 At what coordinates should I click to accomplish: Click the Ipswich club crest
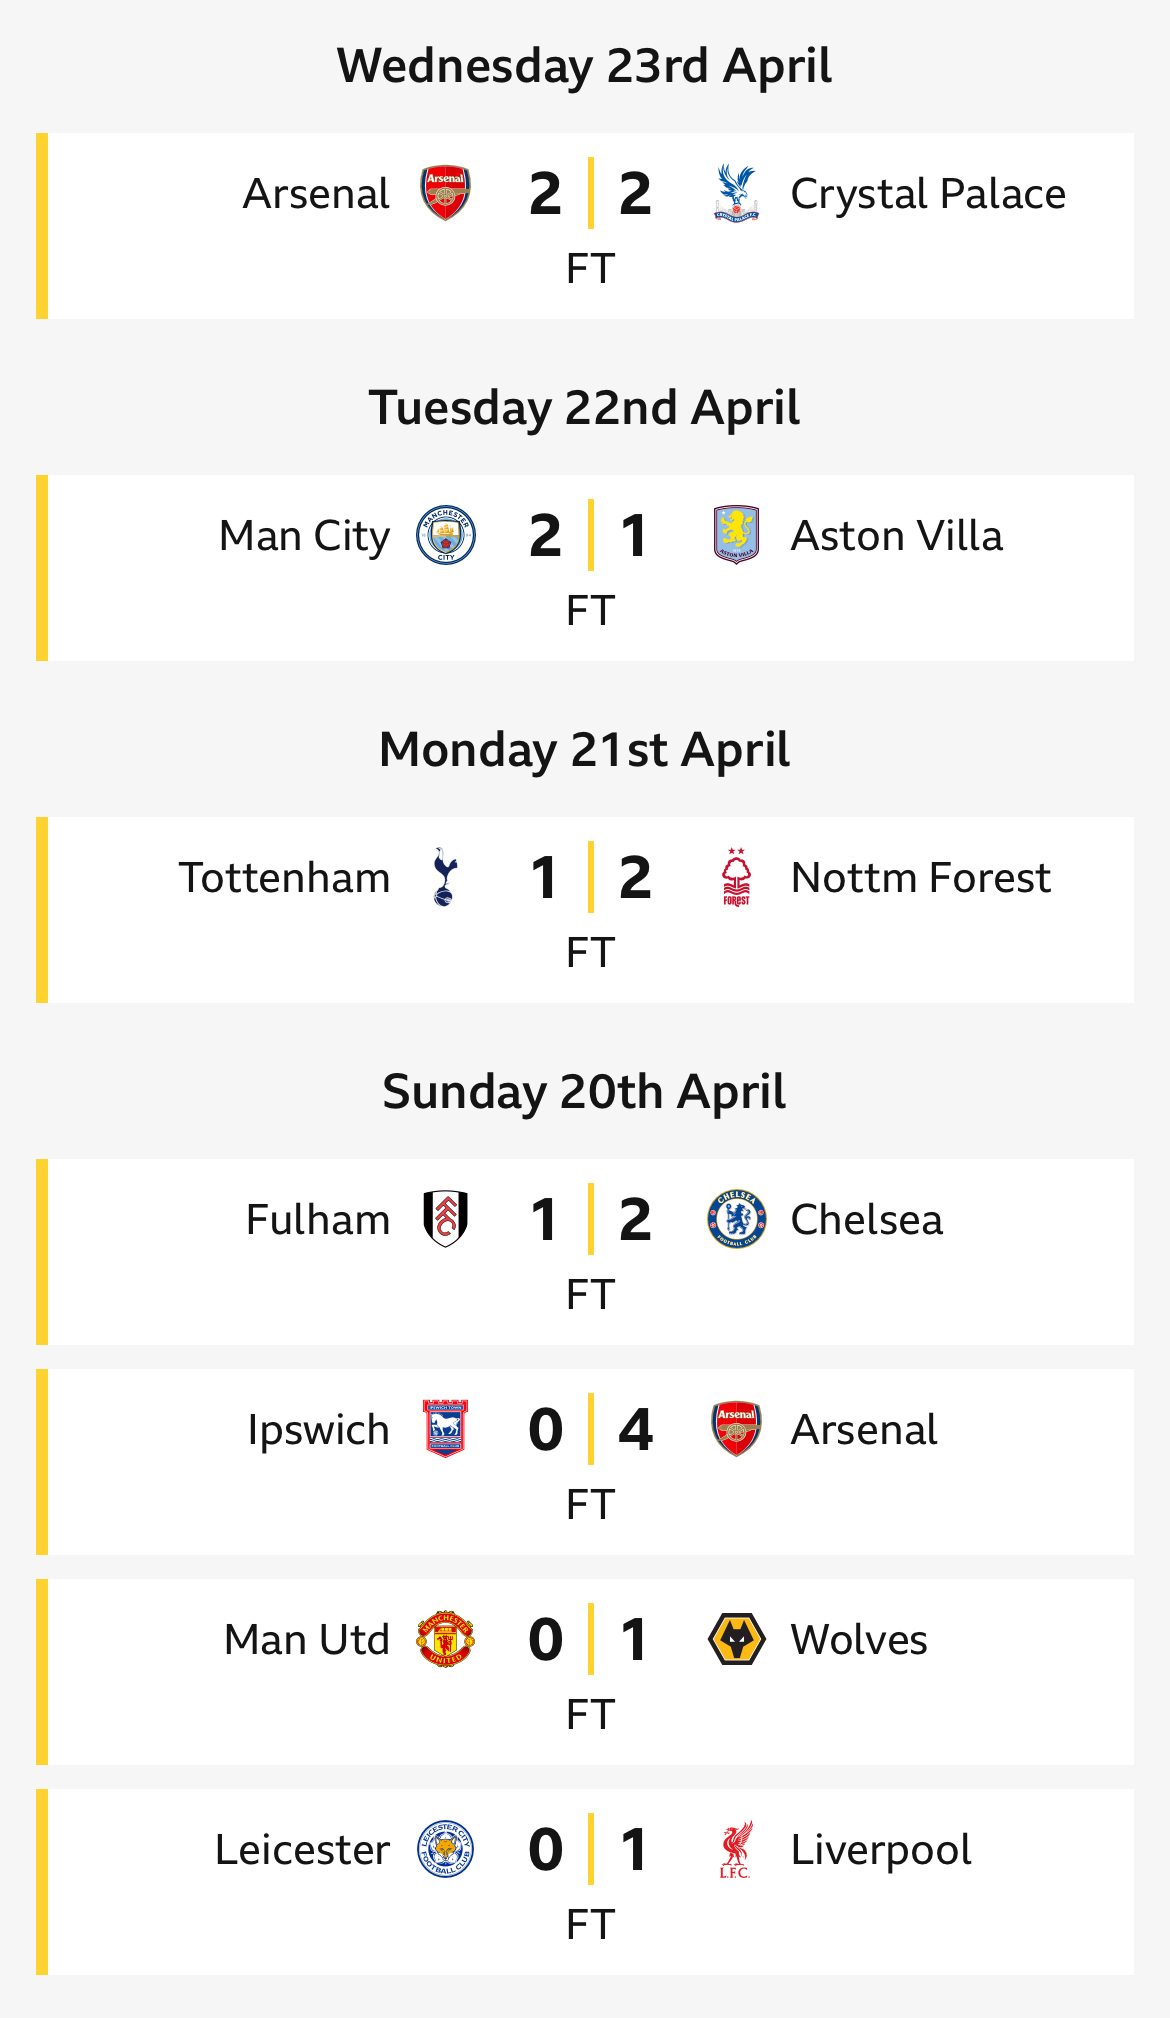[445, 1429]
